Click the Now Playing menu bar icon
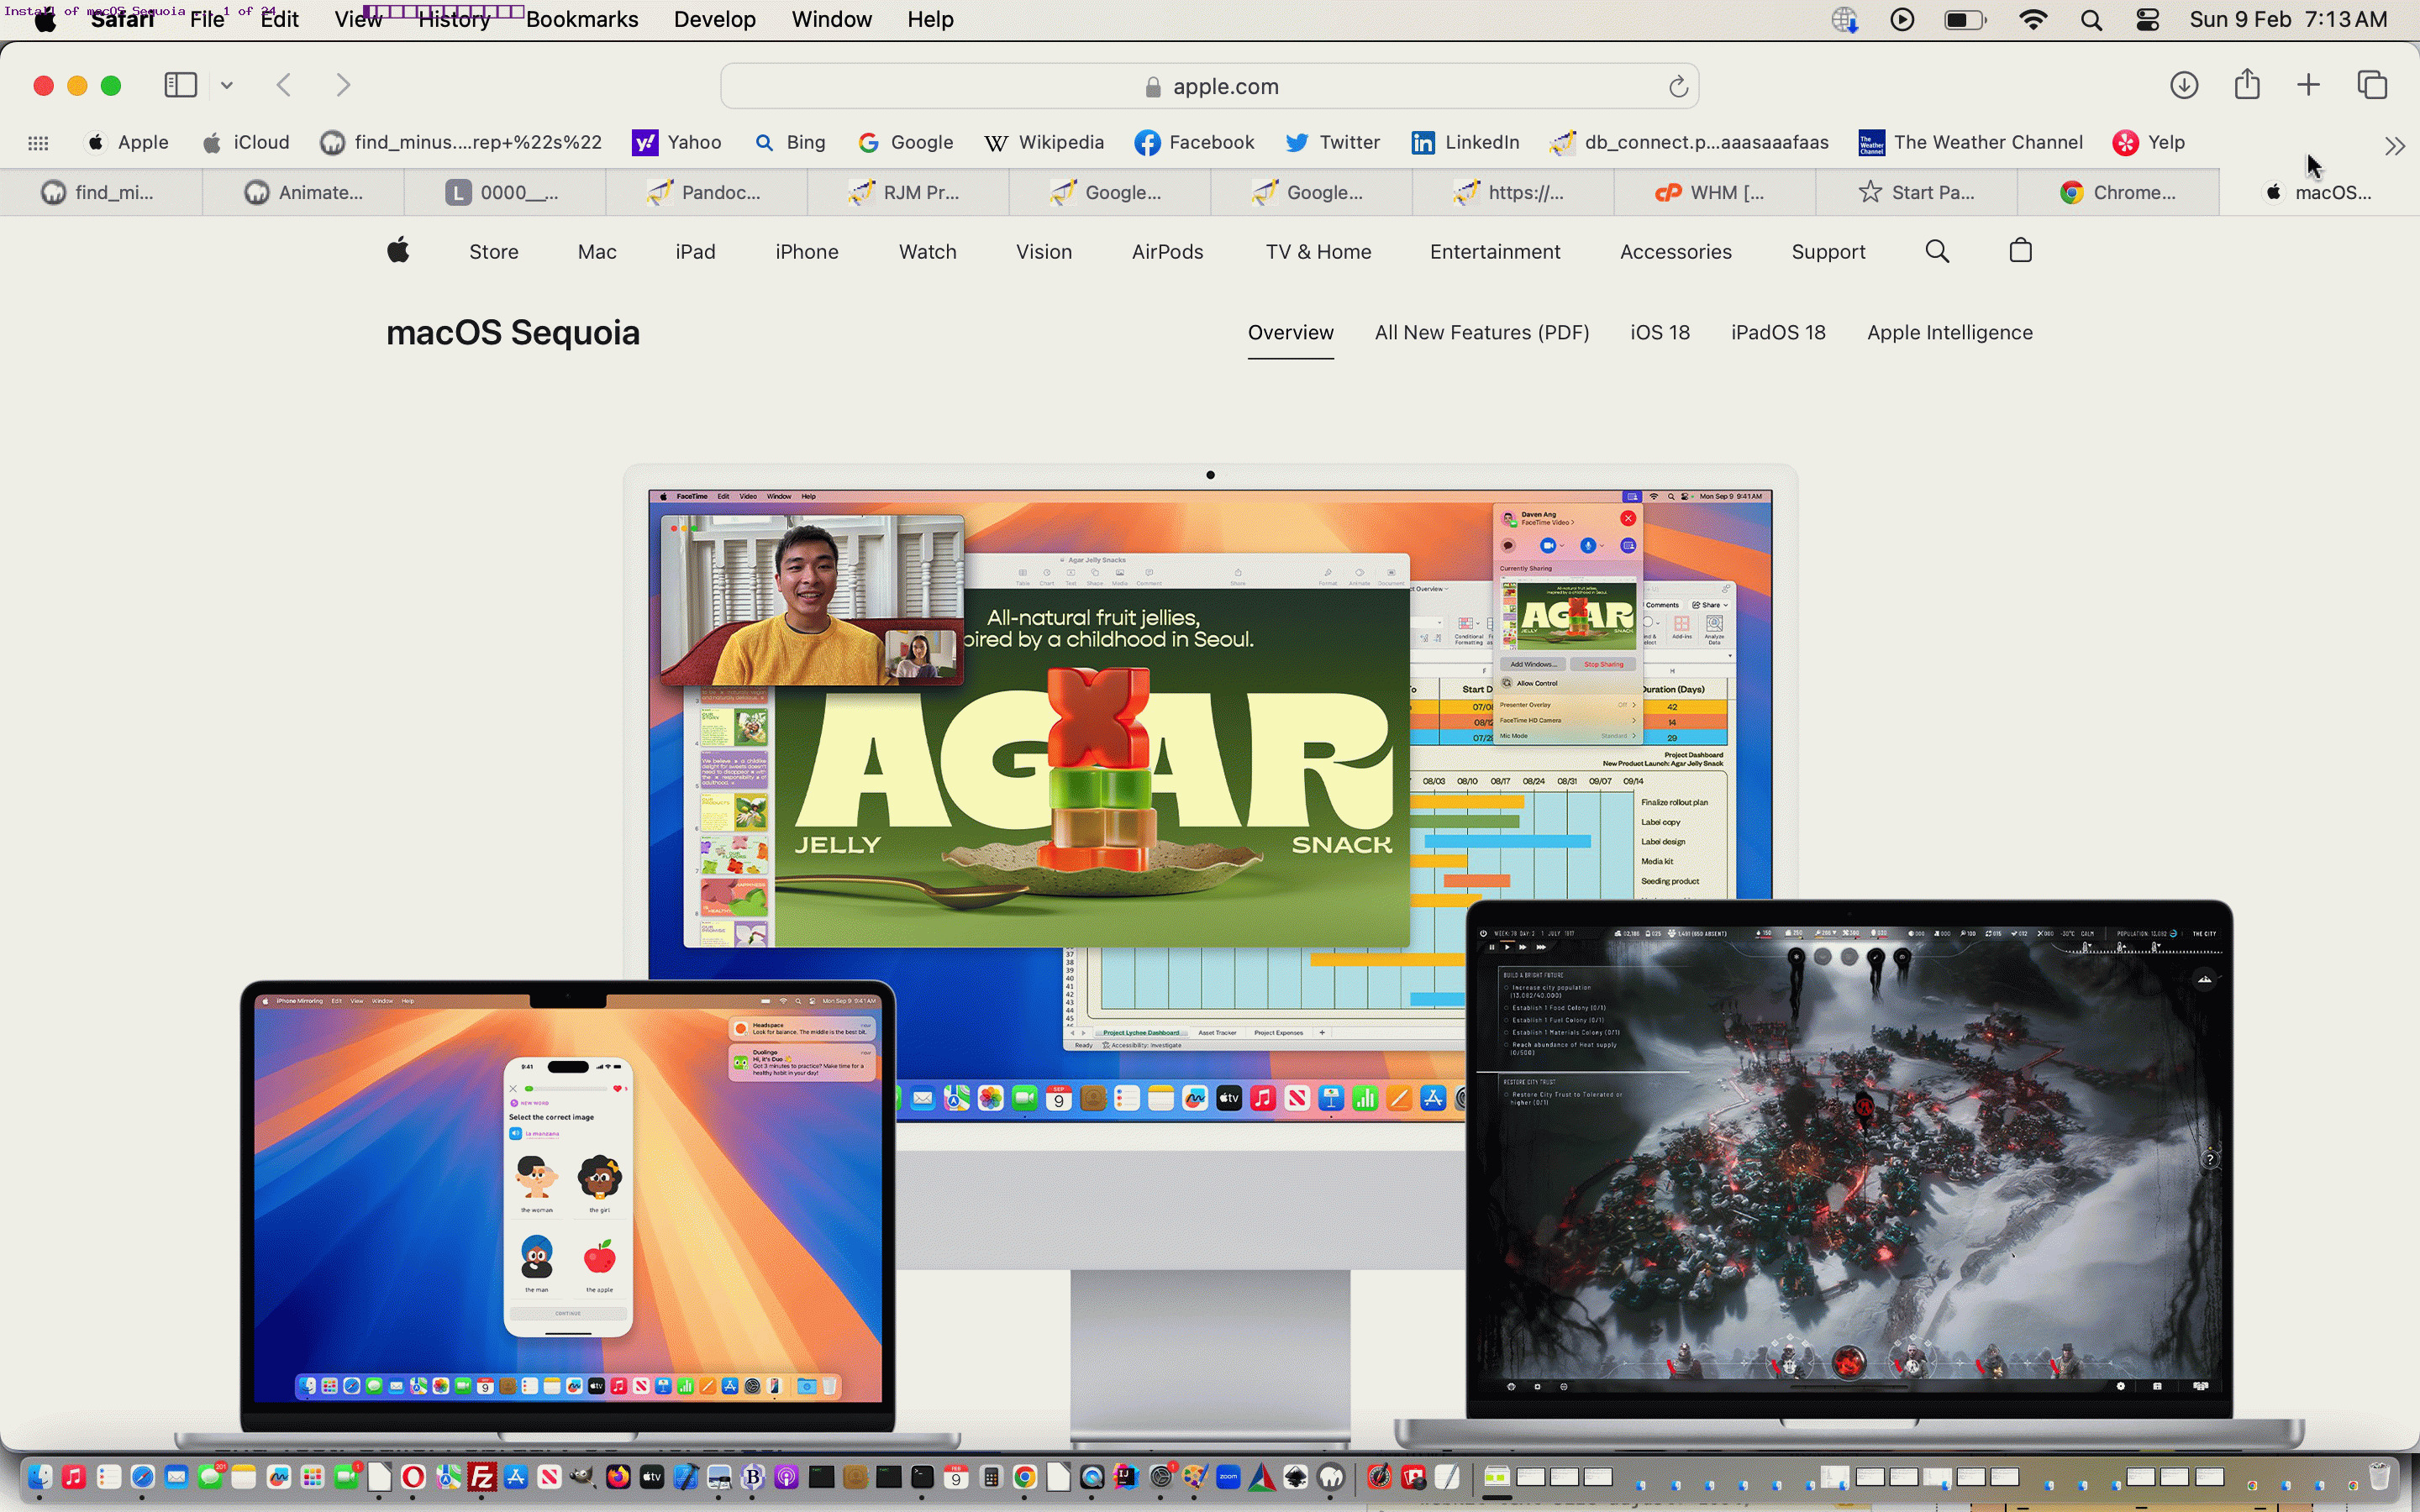The height and width of the screenshot is (1512, 2420). [x=1902, y=20]
